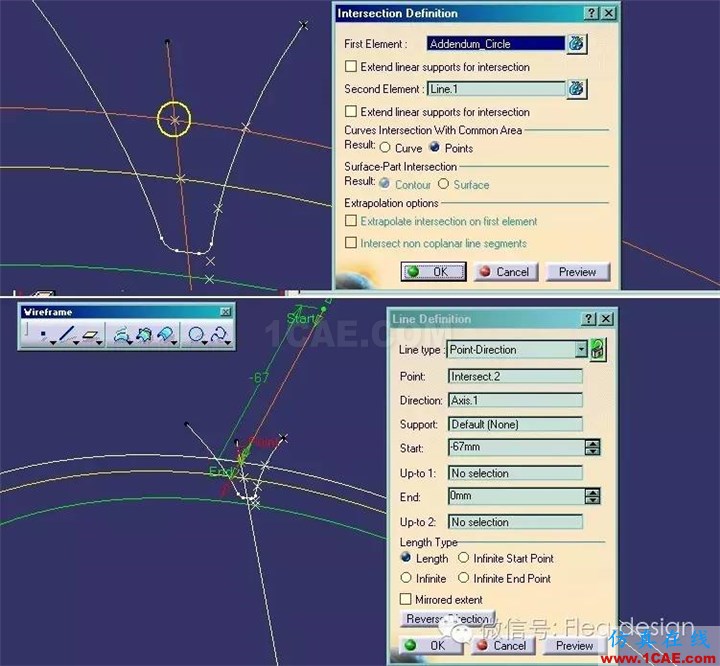Open the Line type dropdown
This screenshot has width=720, height=666.
[581, 350]
